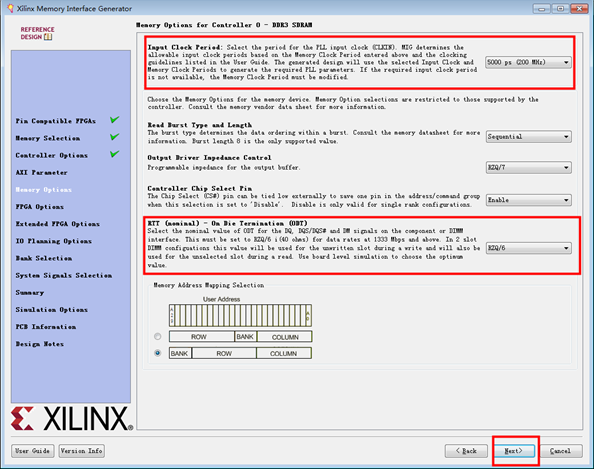The image size is (595, 471).
Task: Select FPGA Options in the sidebar
Action: pyautogui.click(x=39, y=207)
